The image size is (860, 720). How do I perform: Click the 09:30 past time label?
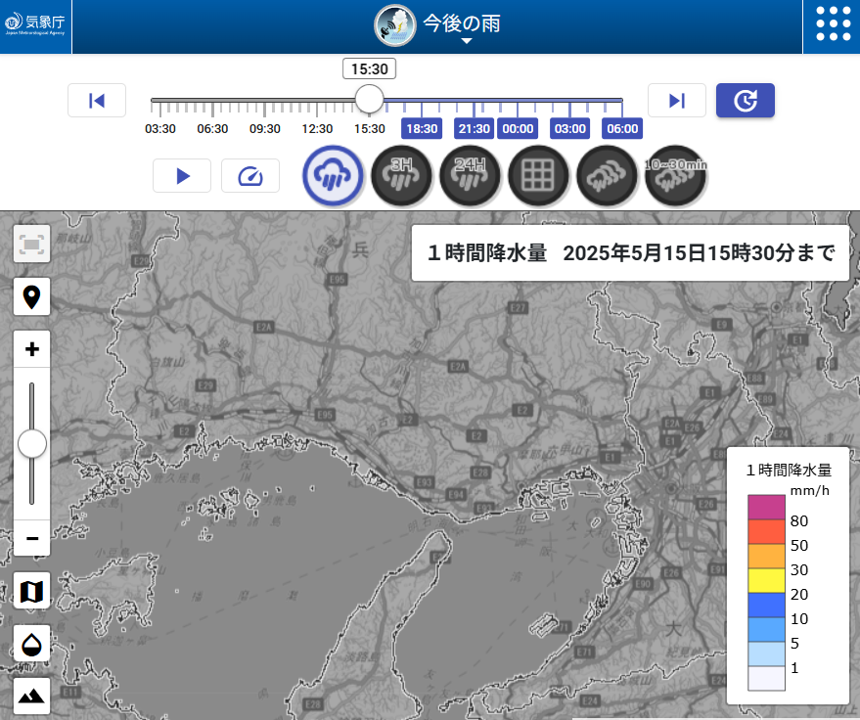tap(265, 129)
